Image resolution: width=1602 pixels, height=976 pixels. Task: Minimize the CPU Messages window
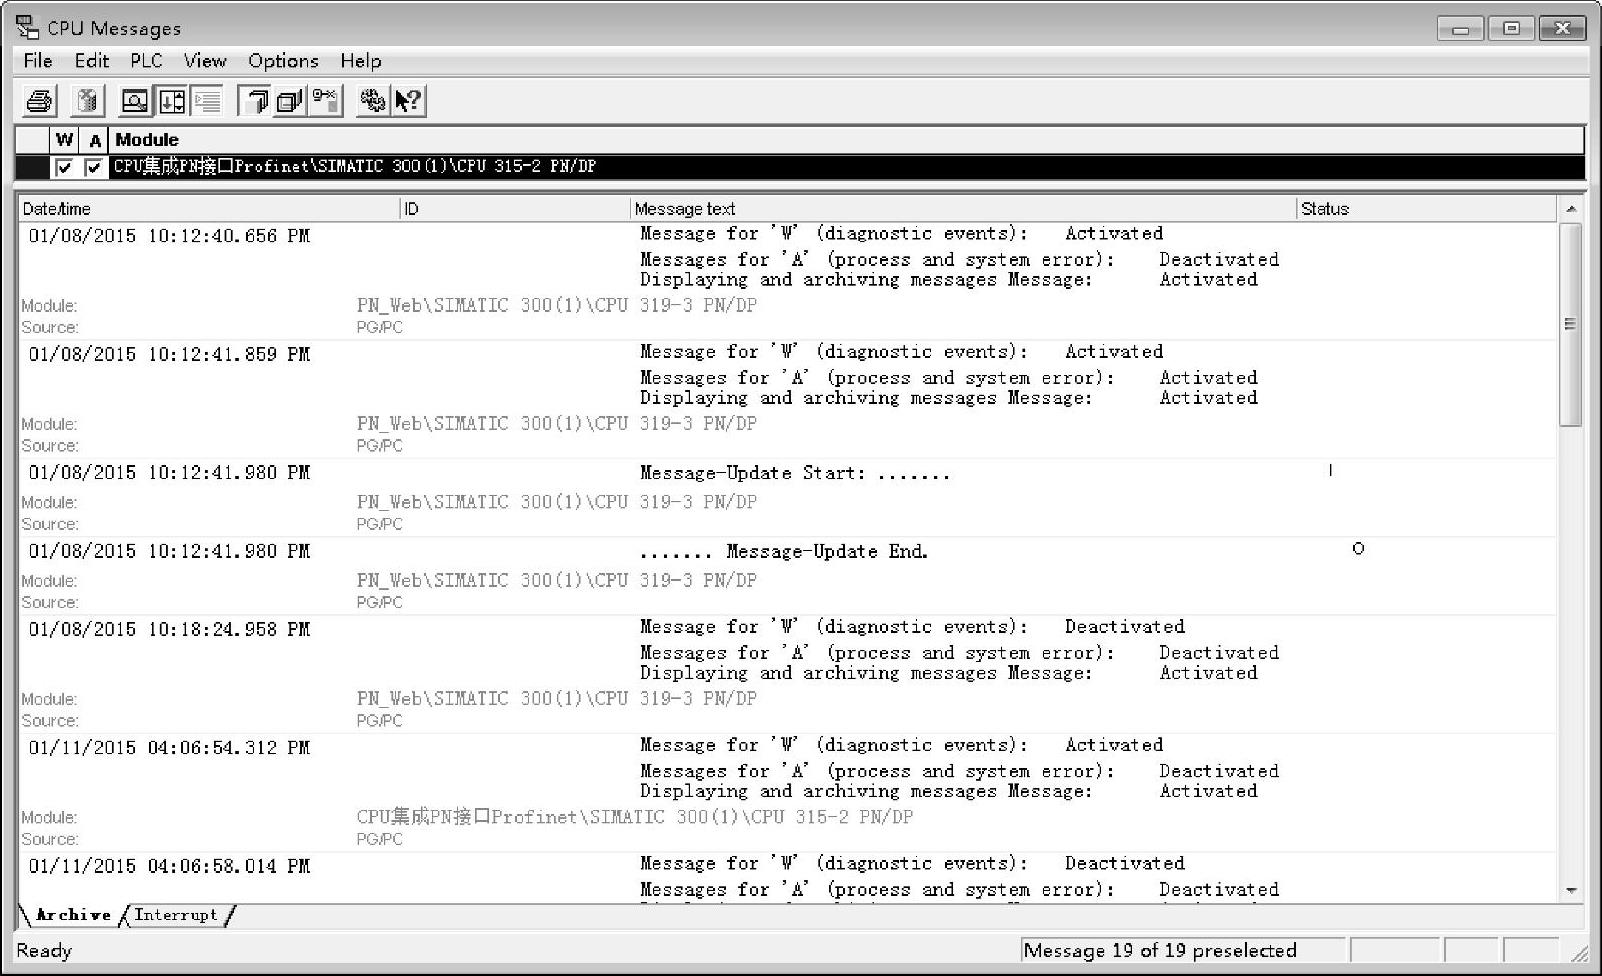pos(1460,29)
